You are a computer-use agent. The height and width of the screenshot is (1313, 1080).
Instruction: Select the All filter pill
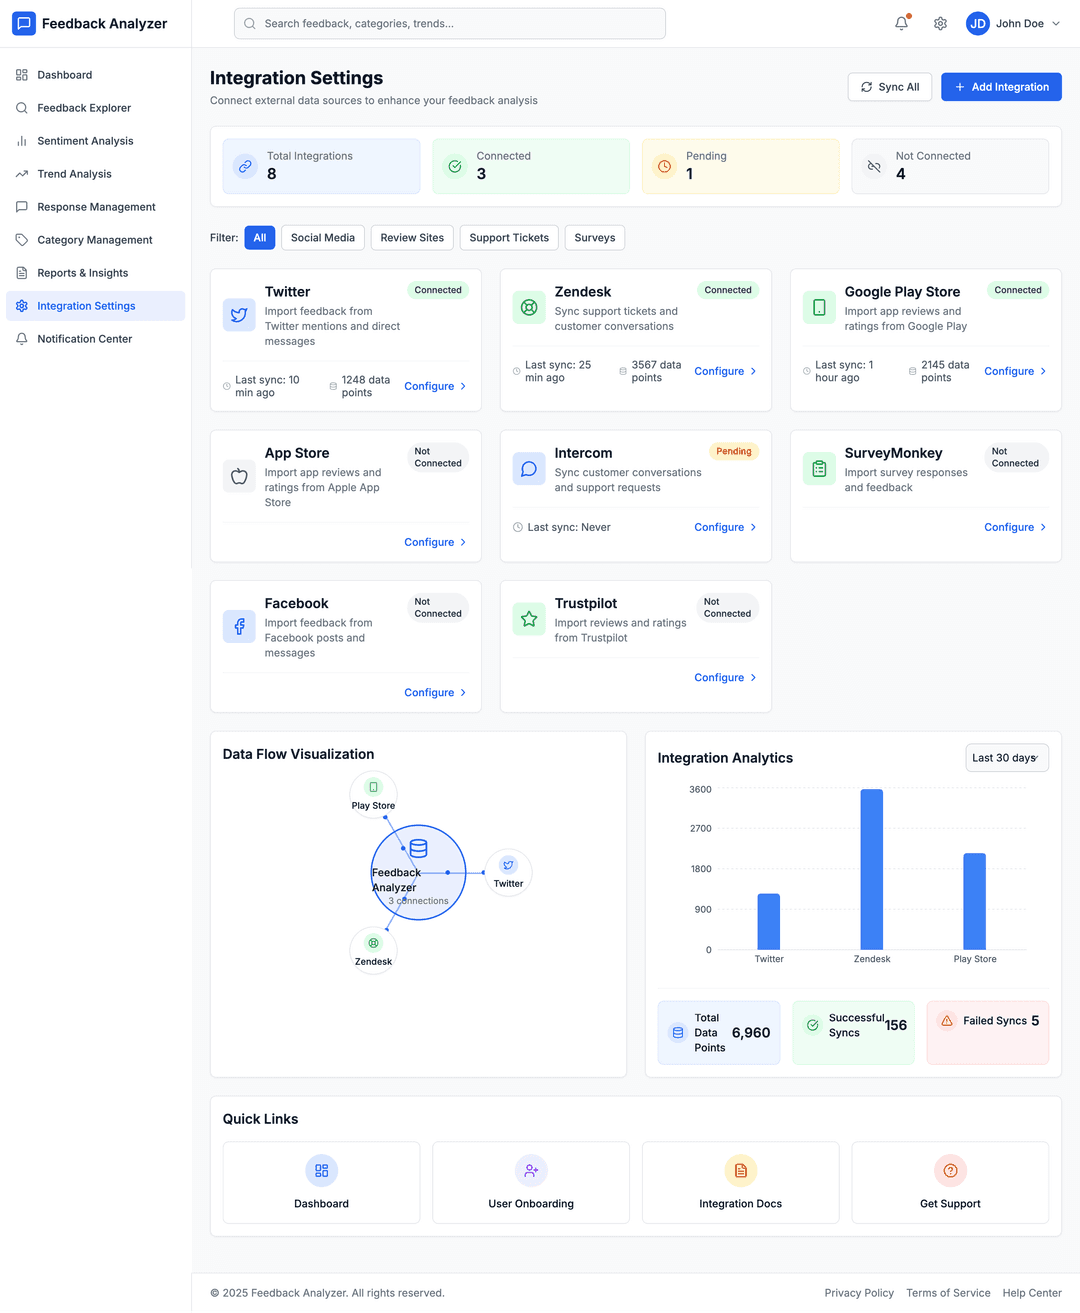click(259, 237)
